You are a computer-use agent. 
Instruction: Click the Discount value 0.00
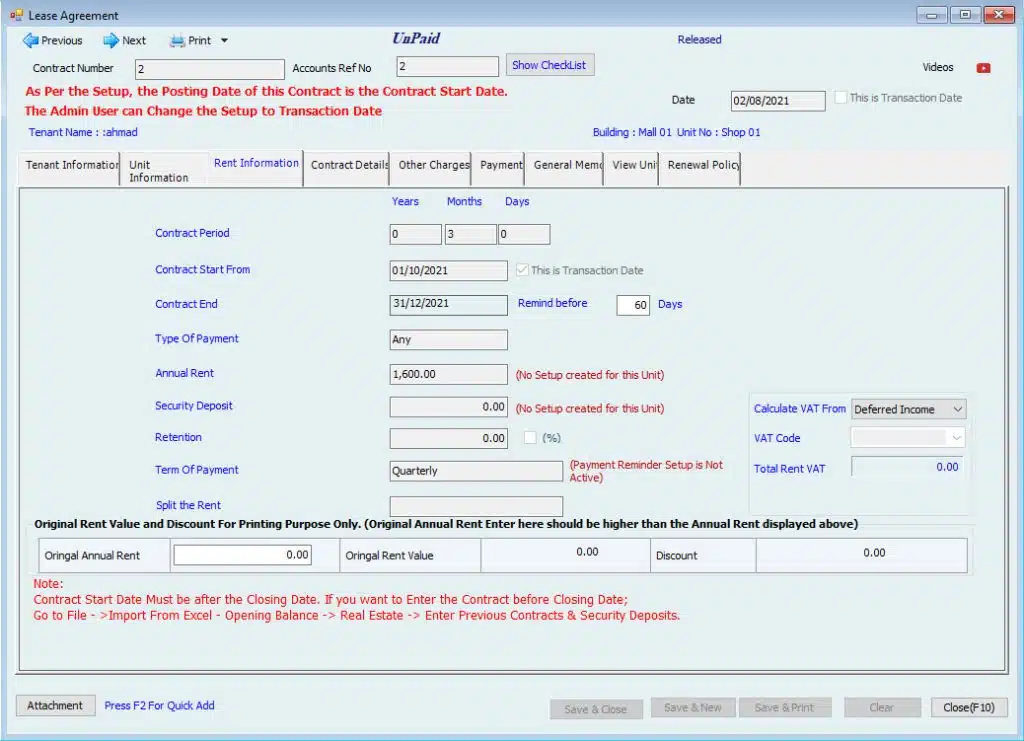pos(874,553)
